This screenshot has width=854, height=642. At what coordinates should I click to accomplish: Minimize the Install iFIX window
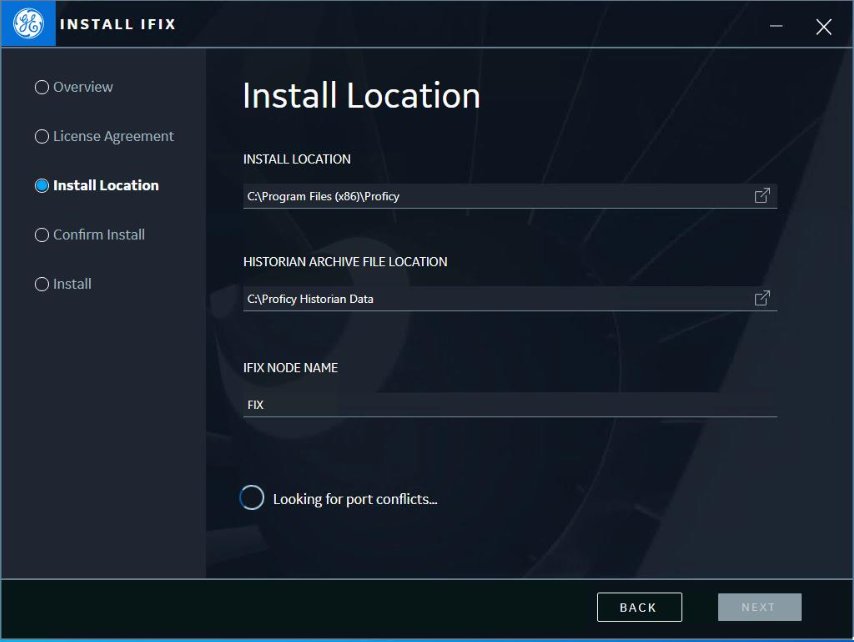776,26
